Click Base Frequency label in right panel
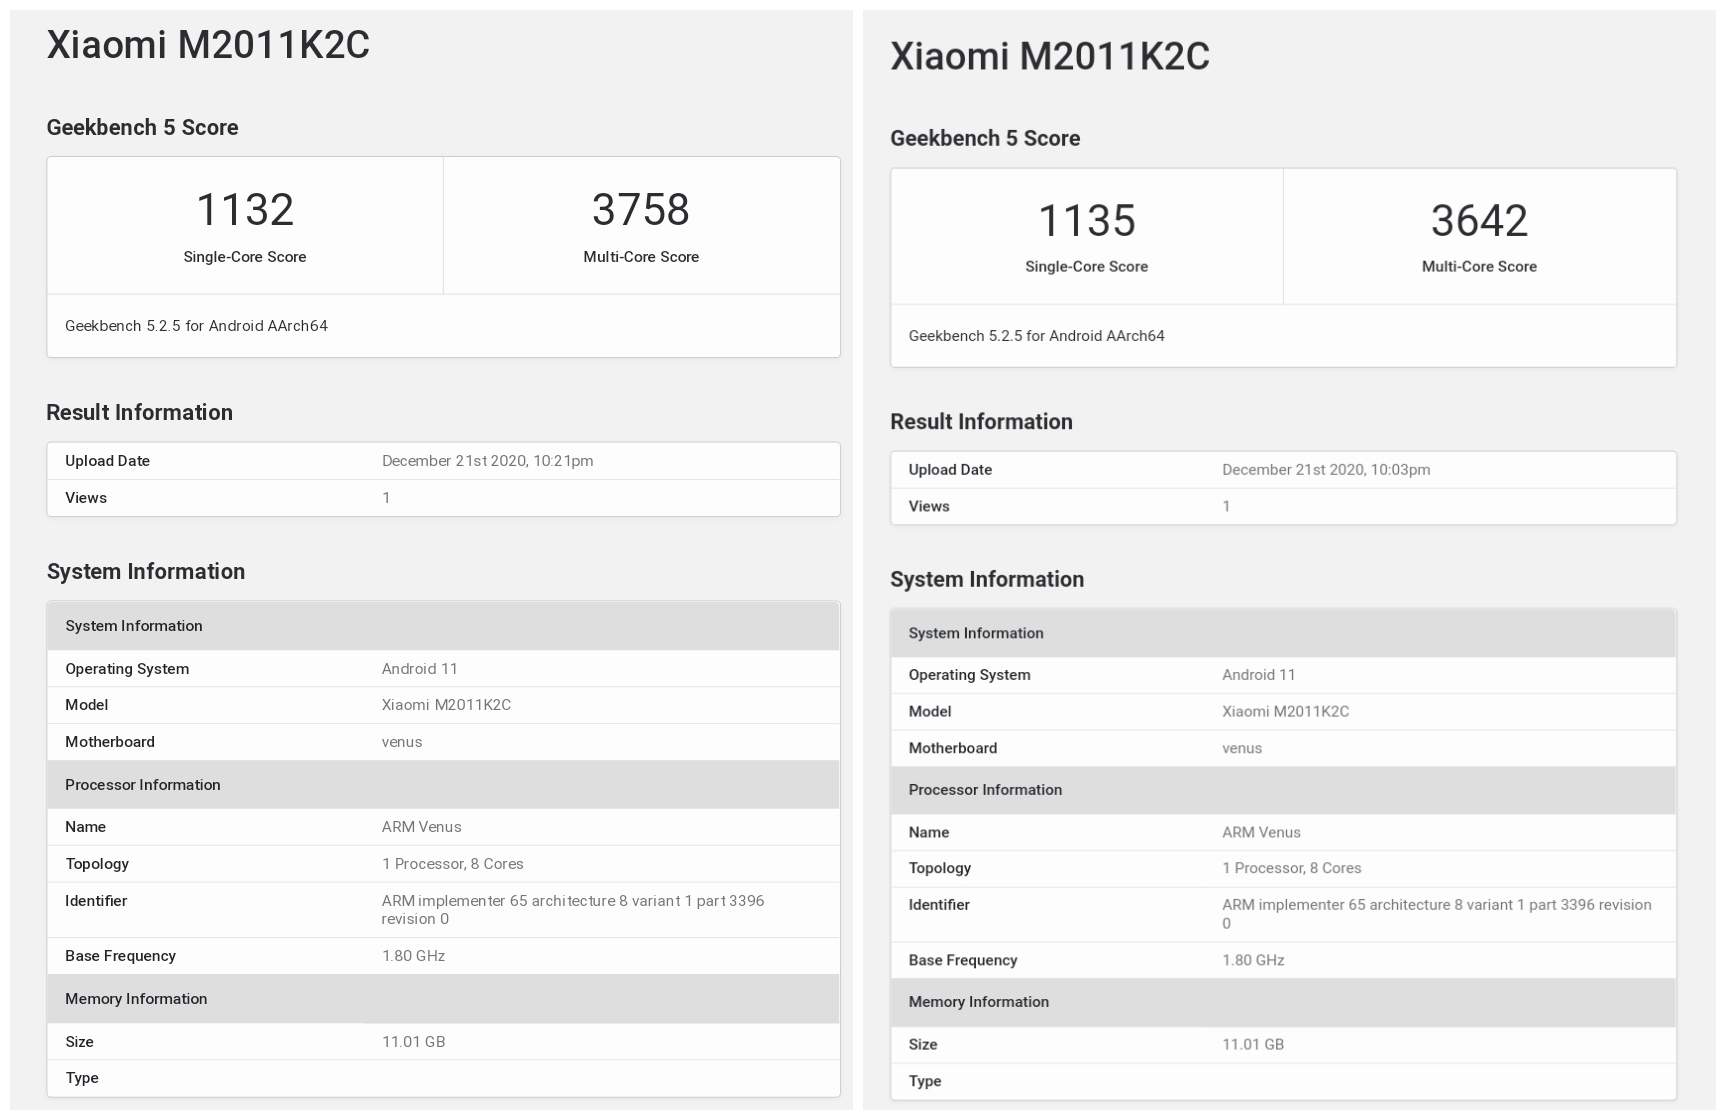1726x1120 pixels. click(x=963, y=961)
